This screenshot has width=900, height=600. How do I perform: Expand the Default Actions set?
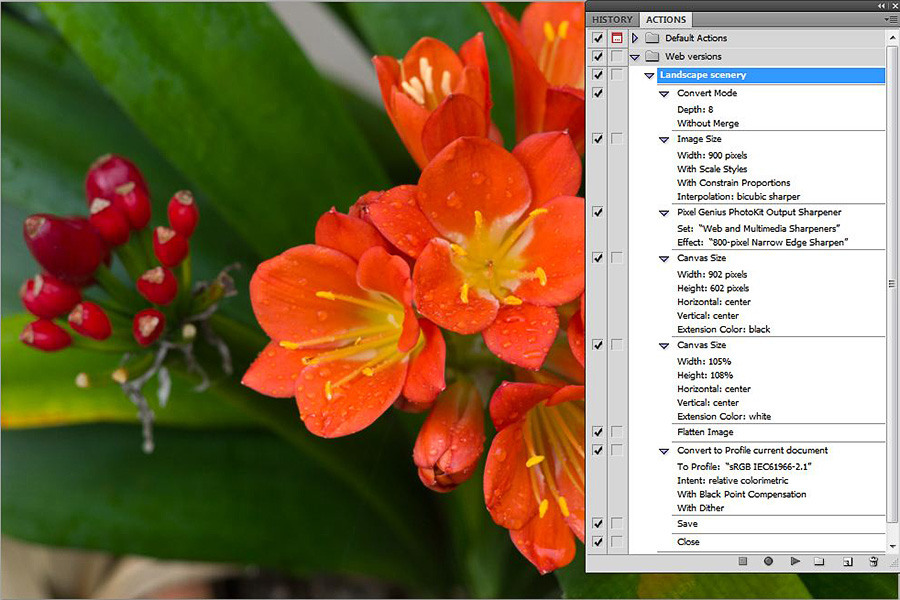tap(635, 38)
